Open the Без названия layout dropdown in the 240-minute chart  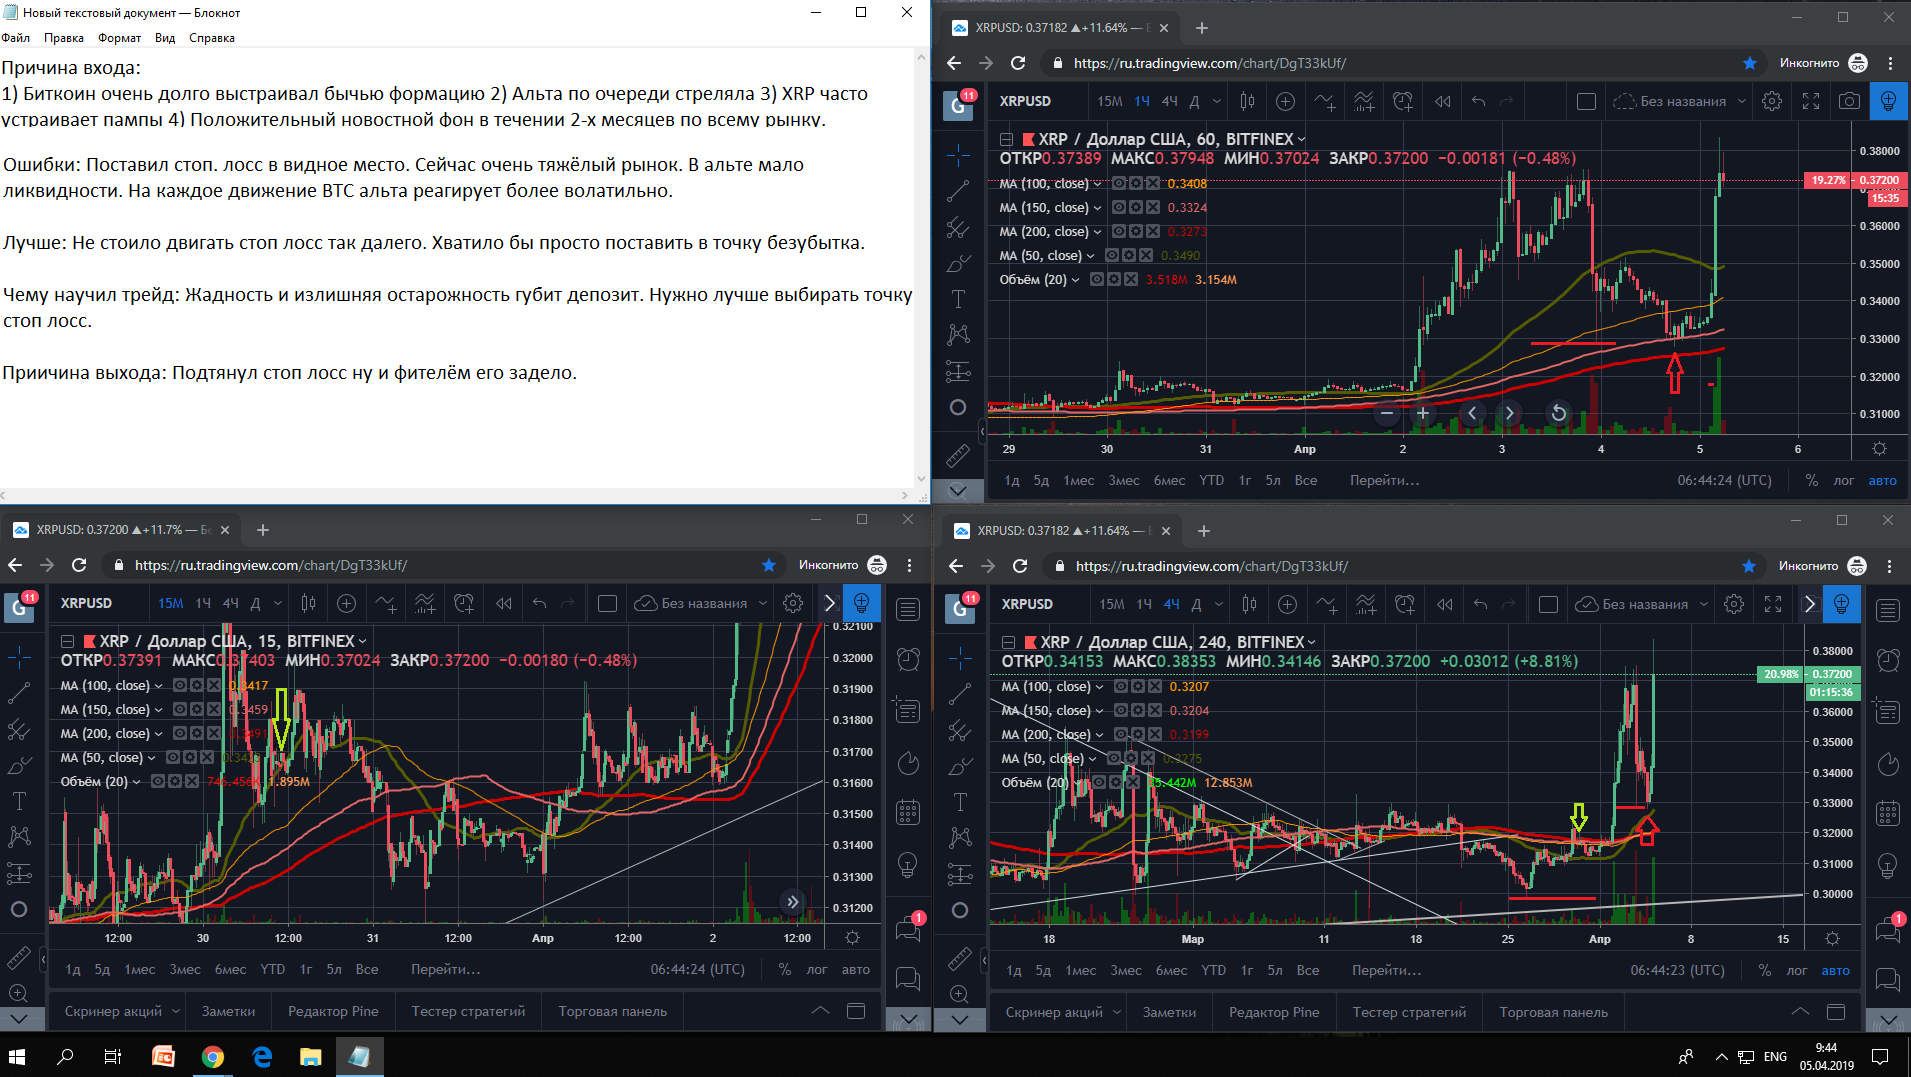(1703, 604)
